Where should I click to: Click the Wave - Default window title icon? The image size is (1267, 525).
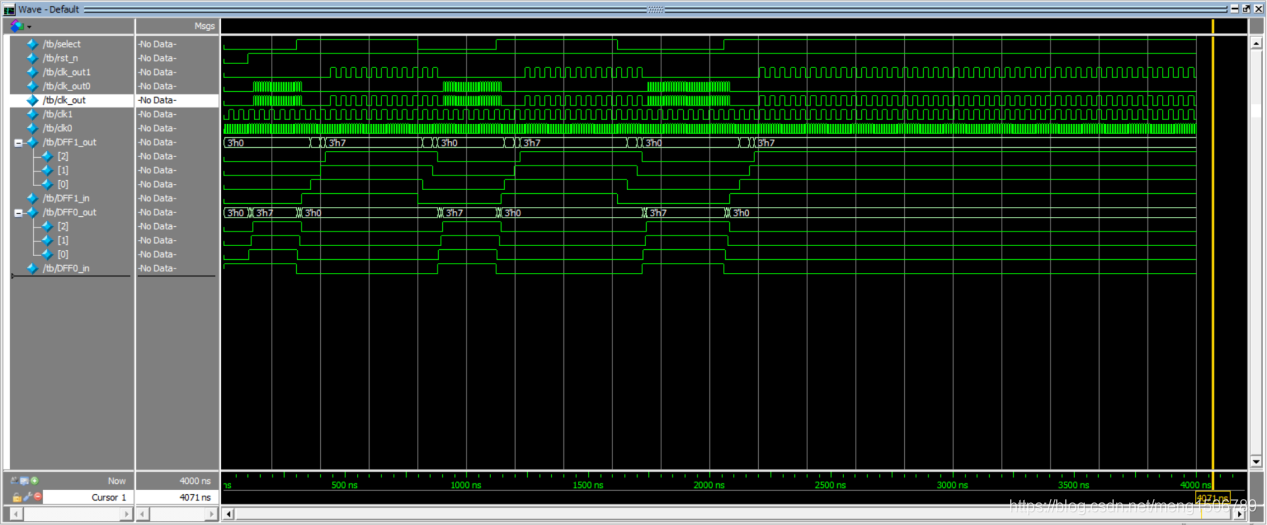coord(9,8)
